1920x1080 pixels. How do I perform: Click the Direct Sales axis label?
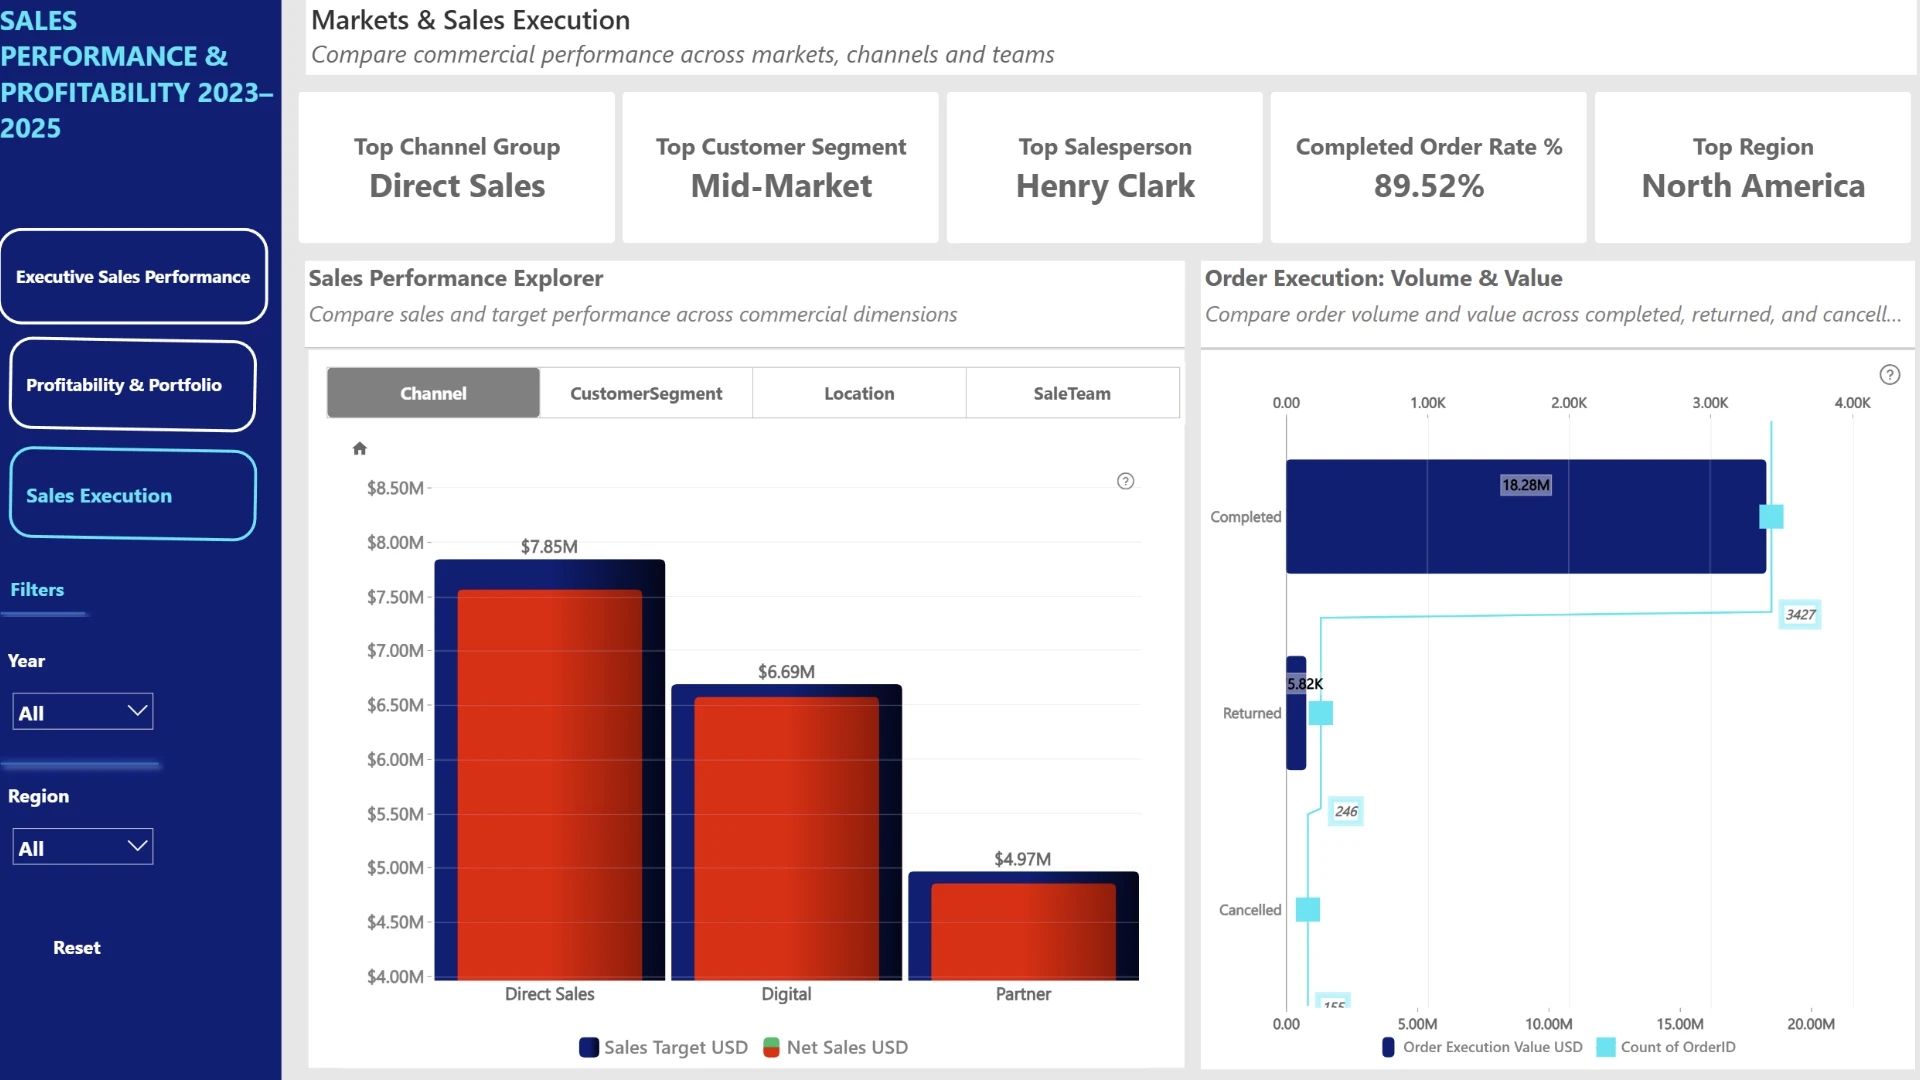[550, 994]
